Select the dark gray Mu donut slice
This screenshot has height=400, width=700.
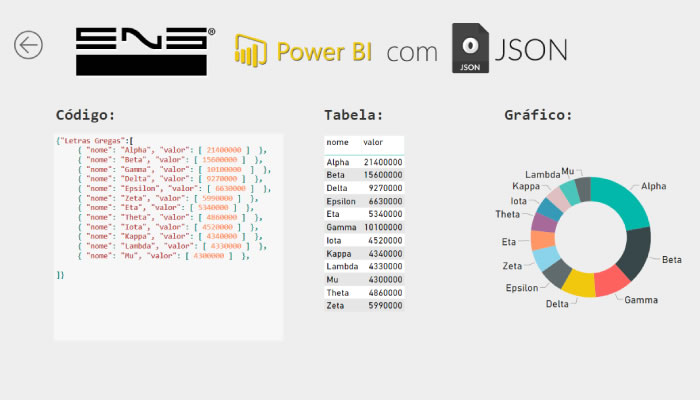pos(583,188)
